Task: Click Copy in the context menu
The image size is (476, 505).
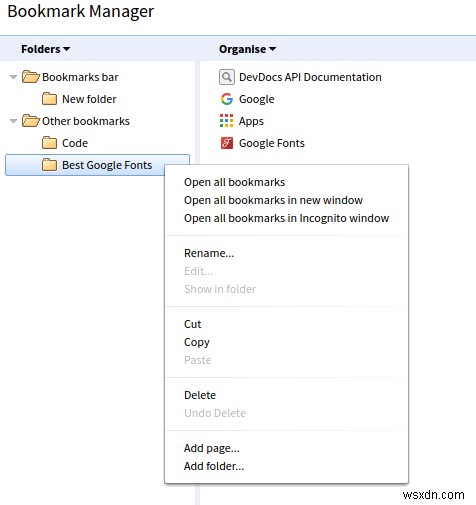Action: point(197,342)
